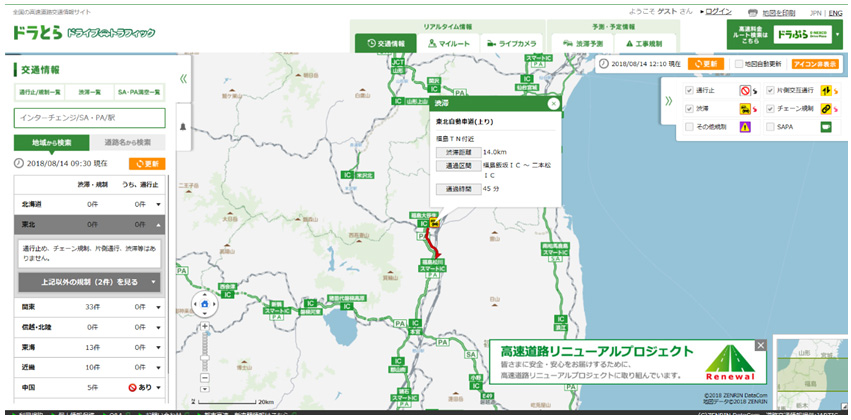Click the 通行止 no-entry legend icon

(745, 90)
